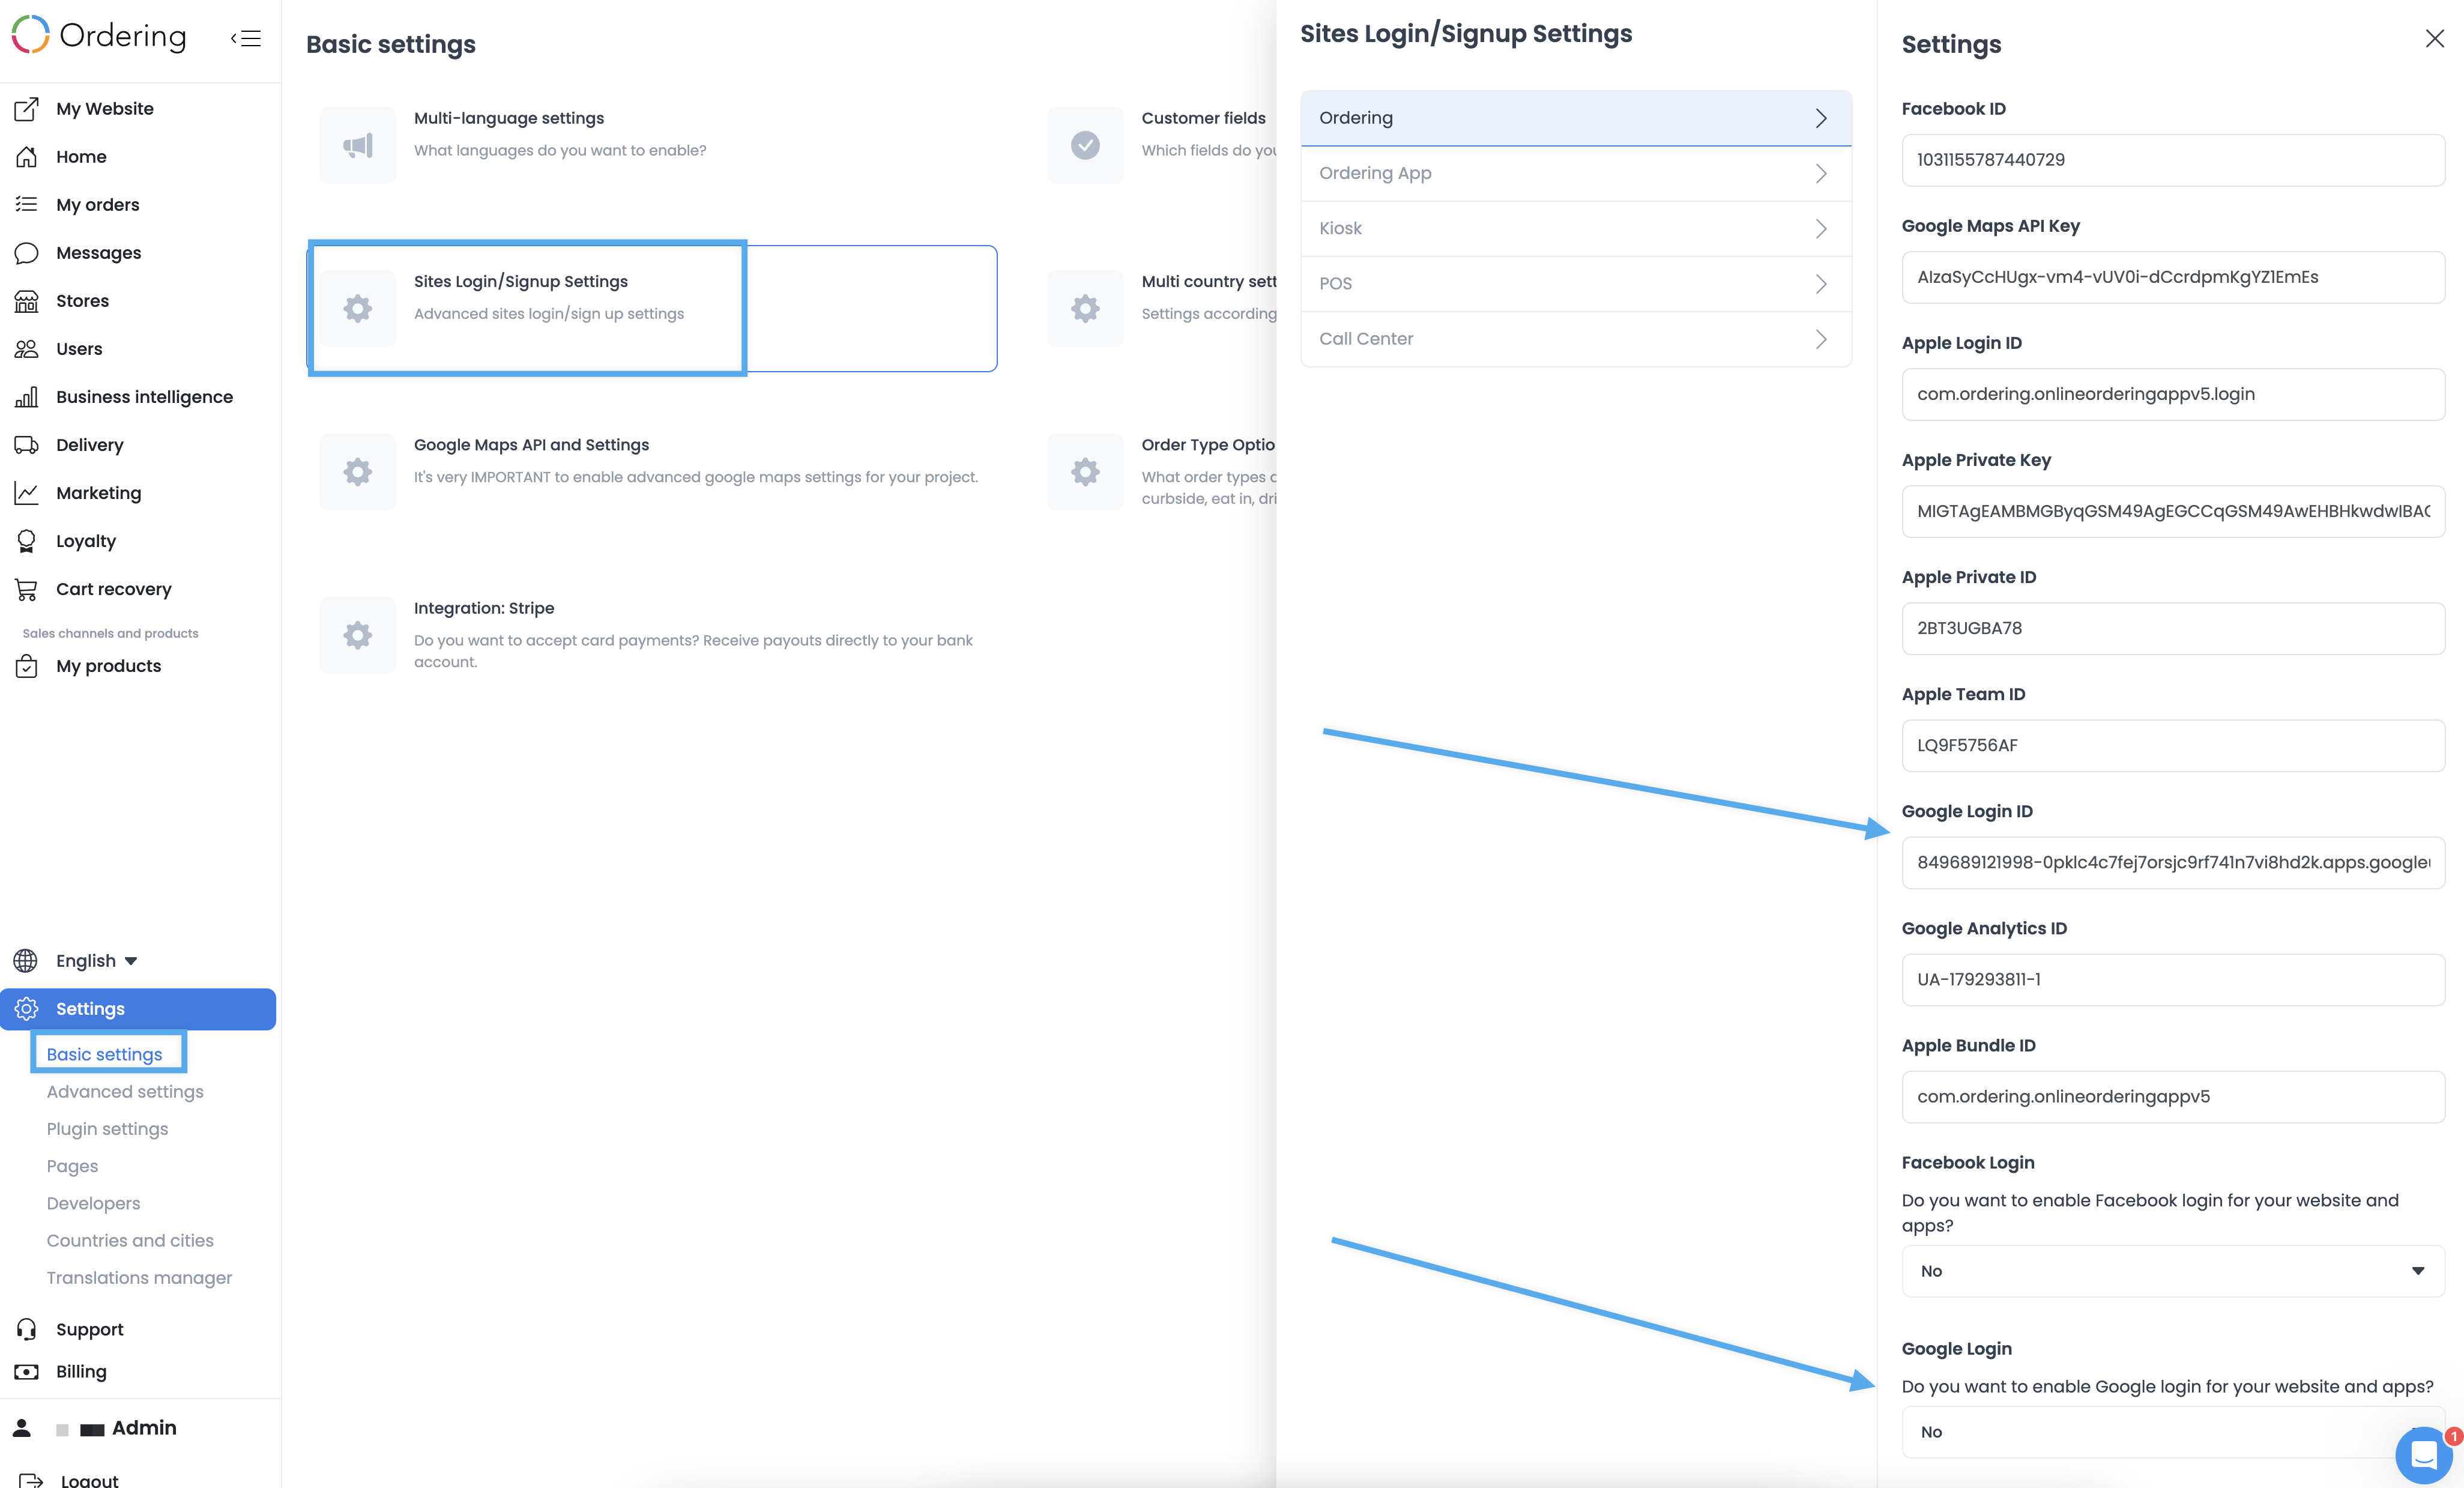This screenshot has height=1488, width=2464.
Task: Click the Ordering logo
Action: [x=99, y=35]
